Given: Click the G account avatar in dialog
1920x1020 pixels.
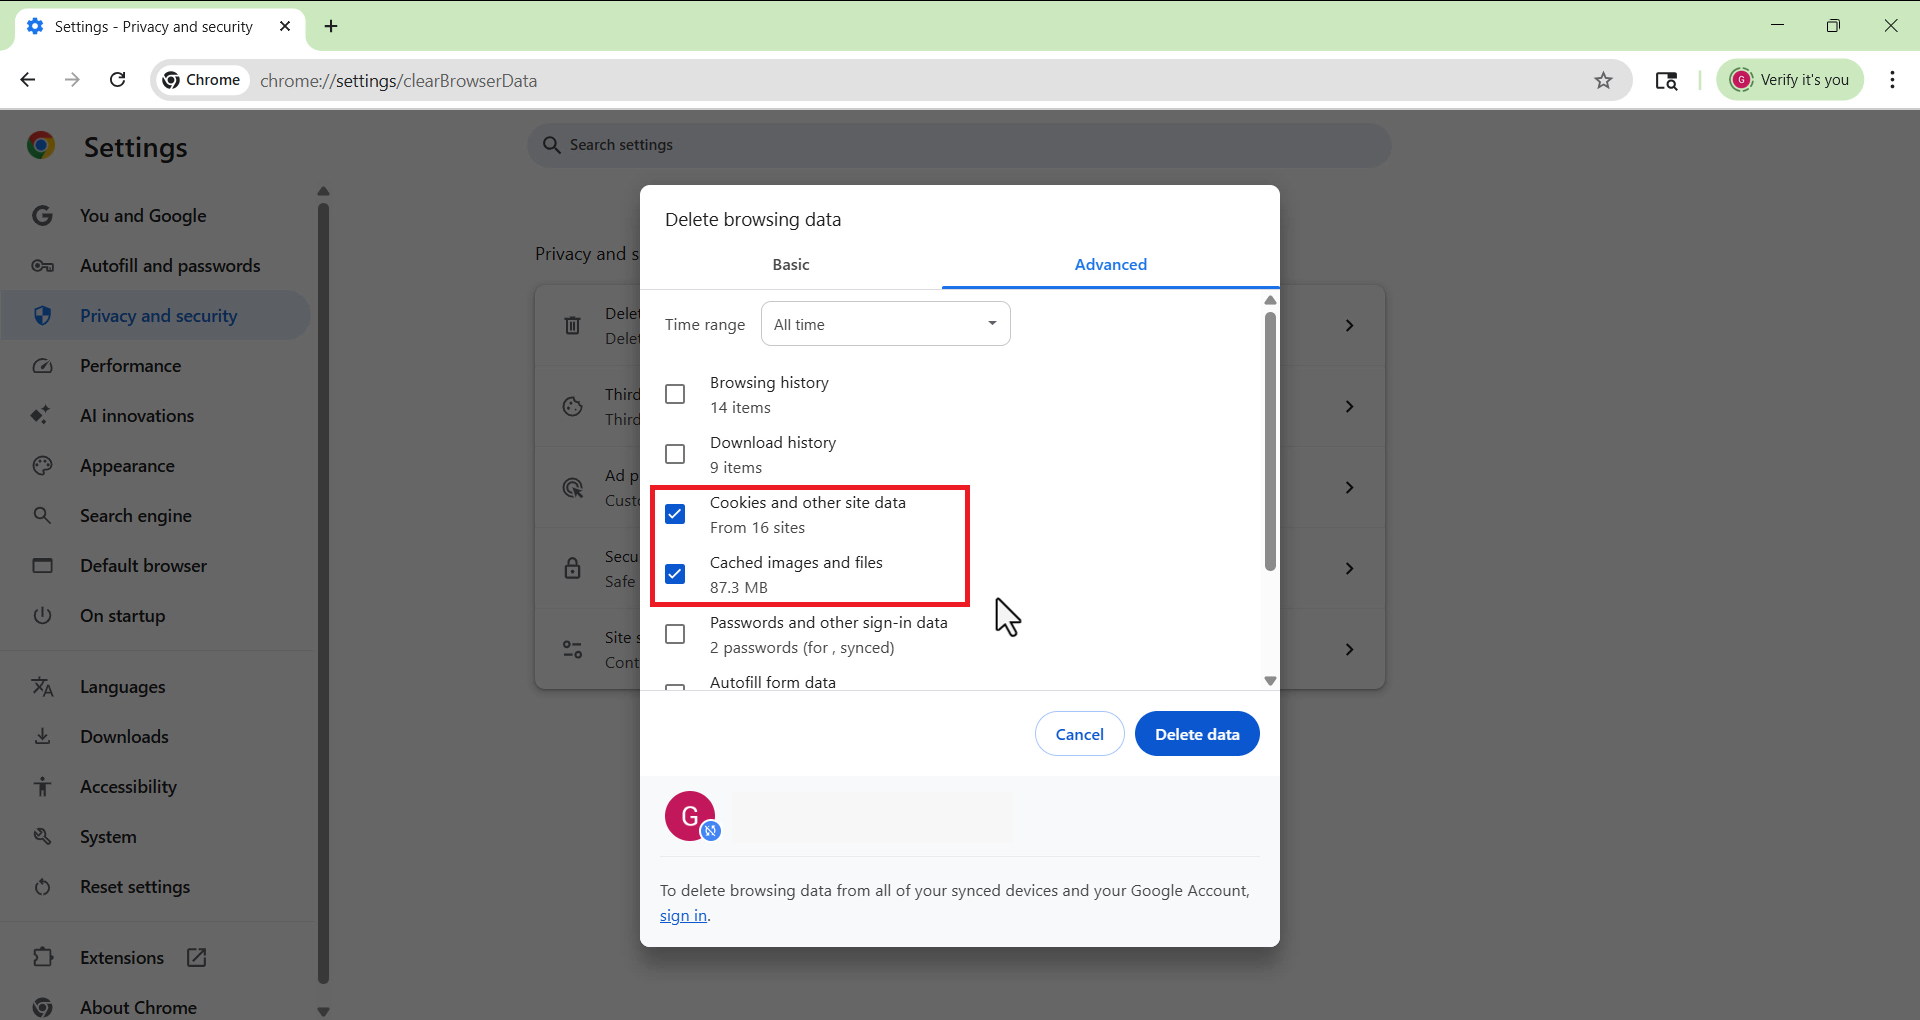Looking at the screenshot, I should (690, 816).
